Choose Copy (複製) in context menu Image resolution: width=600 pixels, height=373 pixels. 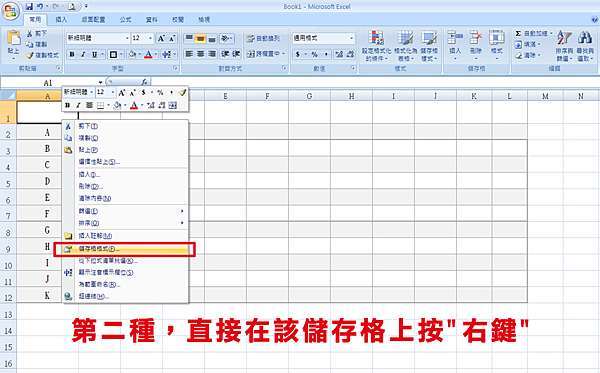pyautogui.click(x=125, y=138)
